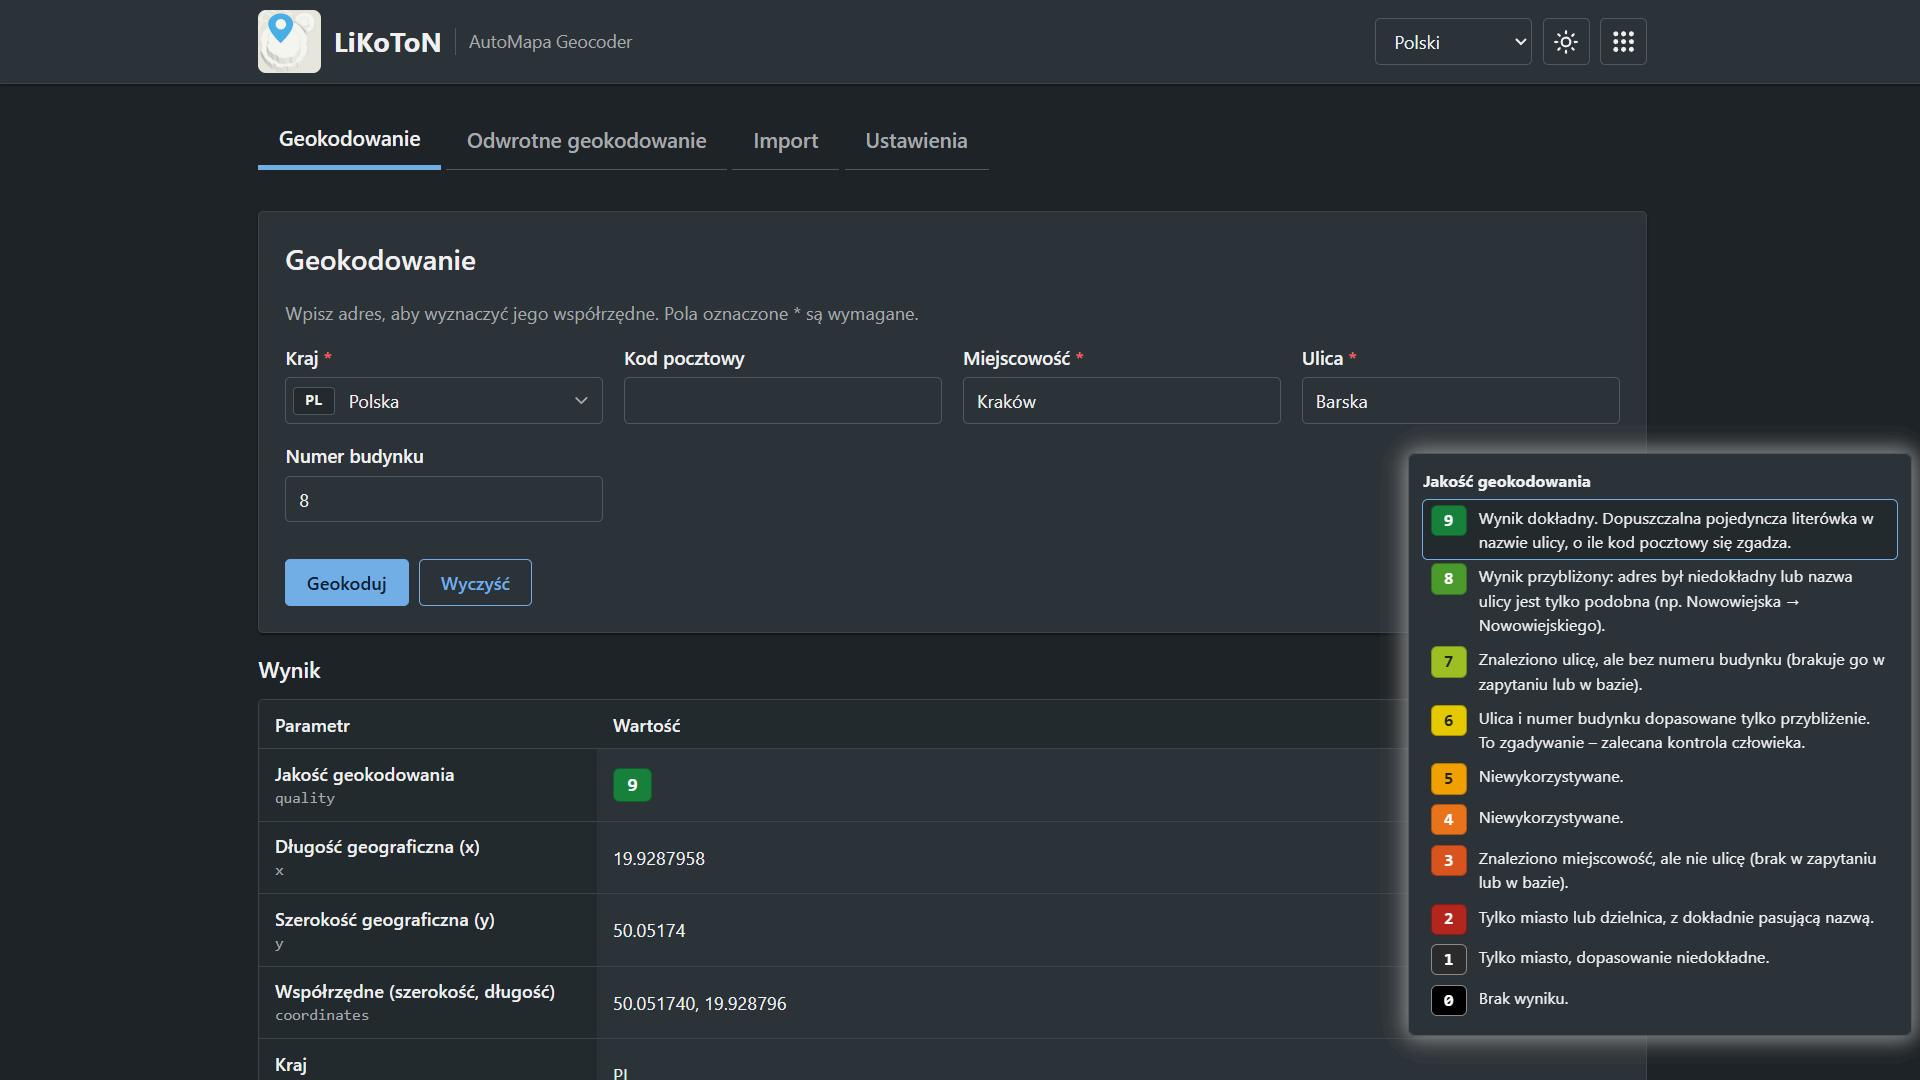Click the Parametr column header

[x=312, y=726]
